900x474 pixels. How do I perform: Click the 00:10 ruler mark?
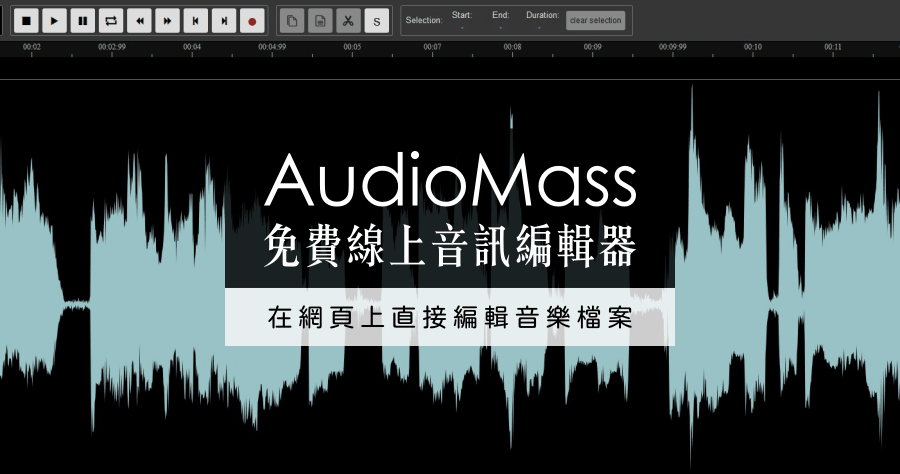[753, 47]
